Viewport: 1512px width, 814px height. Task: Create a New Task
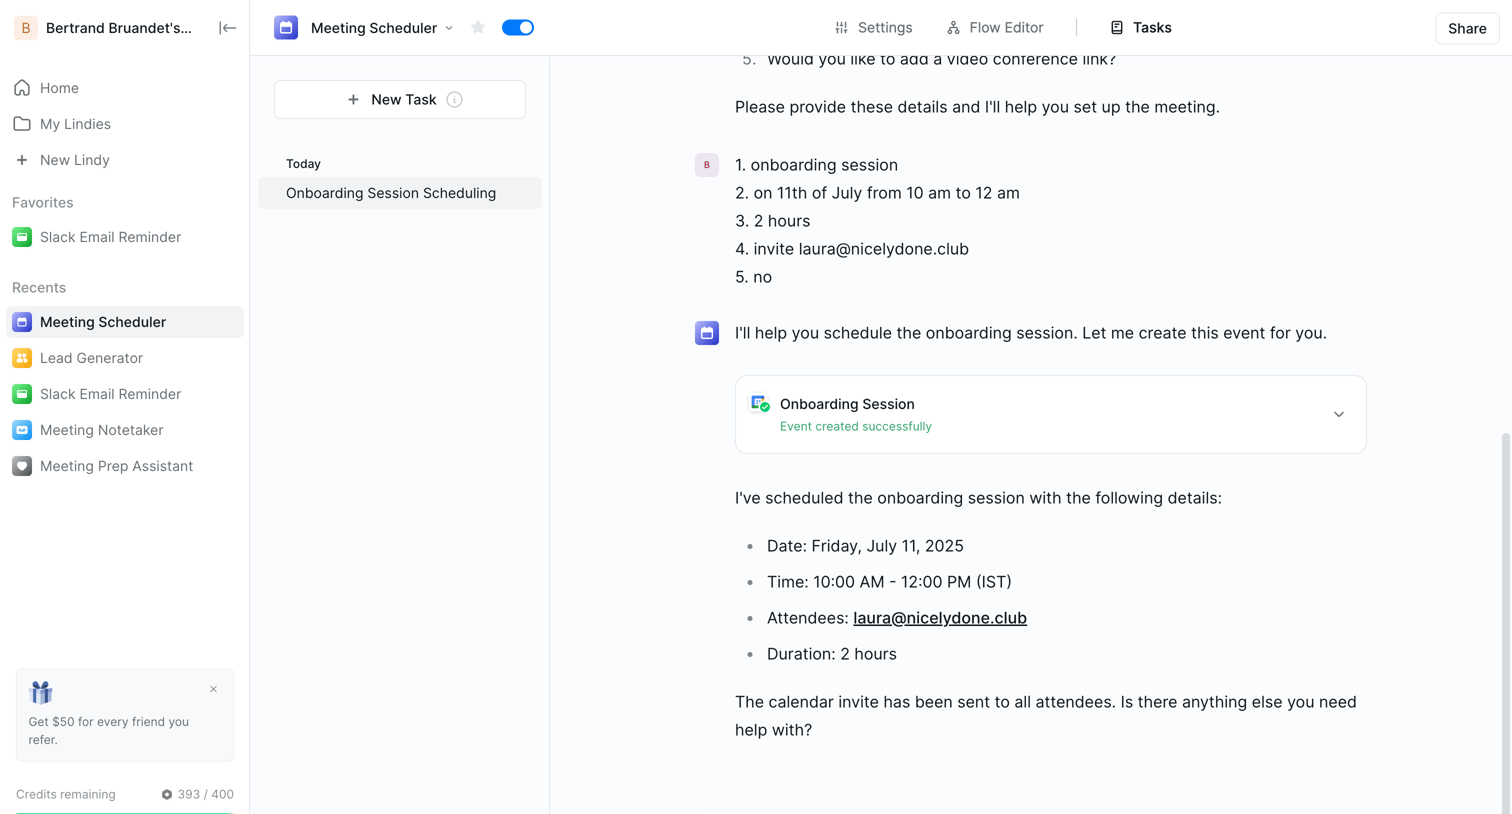[x=400, y=100]
